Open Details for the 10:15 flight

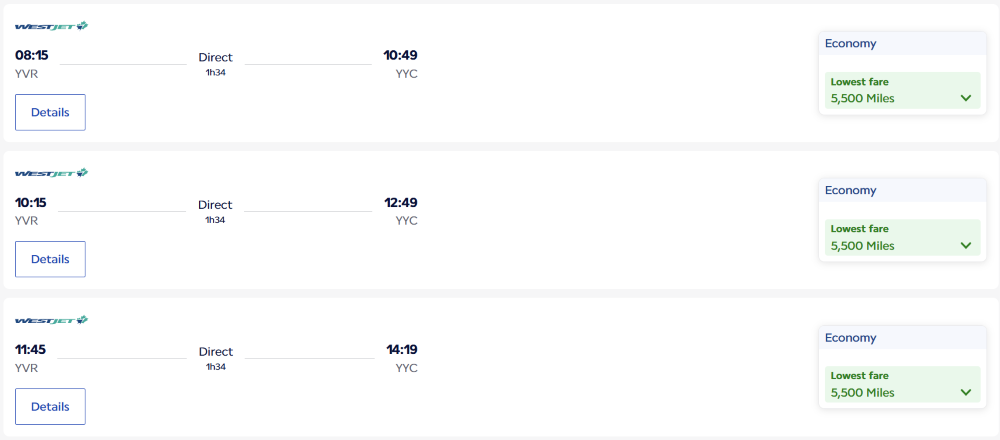point(50,259)
